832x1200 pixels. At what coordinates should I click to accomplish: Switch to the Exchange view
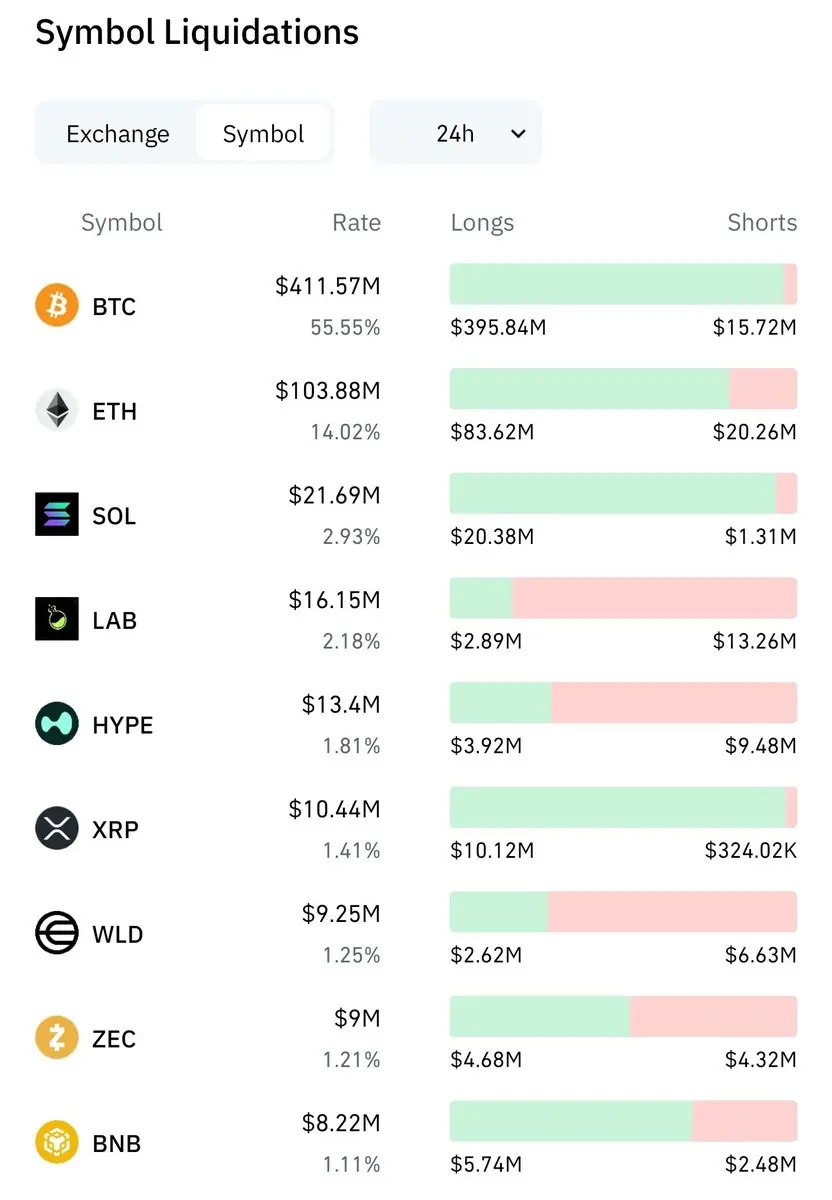coord(117,134)
